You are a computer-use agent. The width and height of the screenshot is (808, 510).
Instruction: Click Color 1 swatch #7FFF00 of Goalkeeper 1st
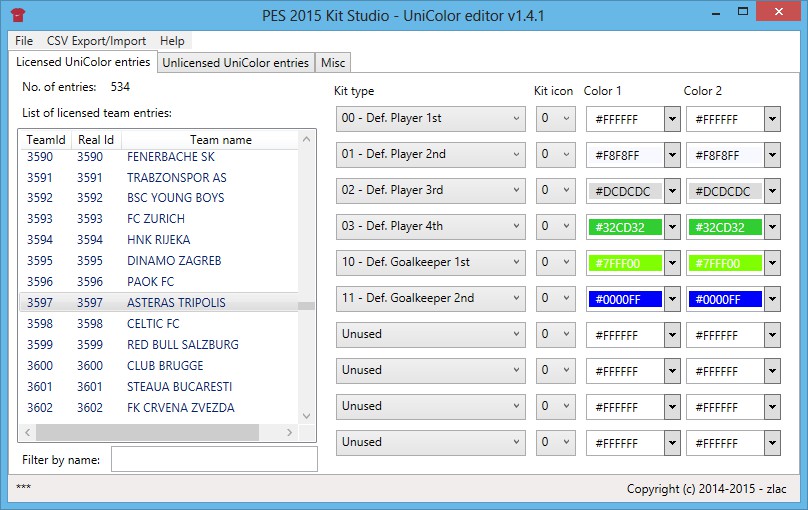coord(625,264)
